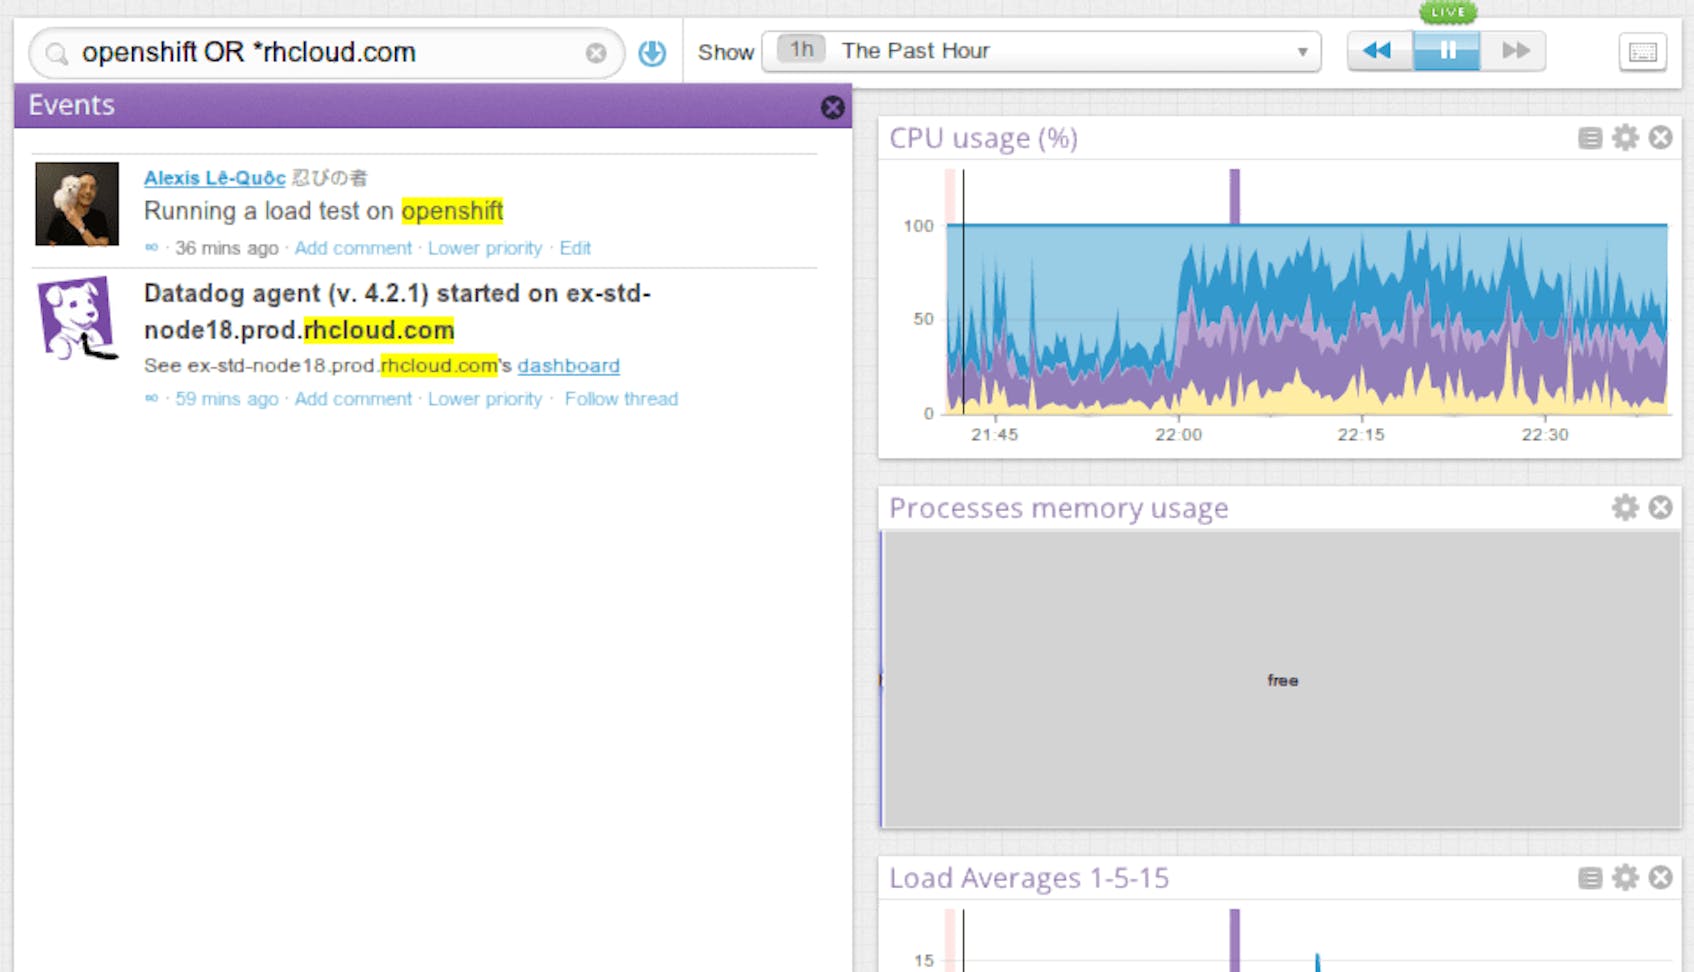Viewport: 1694px width, 972px height.
Task: Add comment on the openshift load test
Action: [x=353, y=248]
